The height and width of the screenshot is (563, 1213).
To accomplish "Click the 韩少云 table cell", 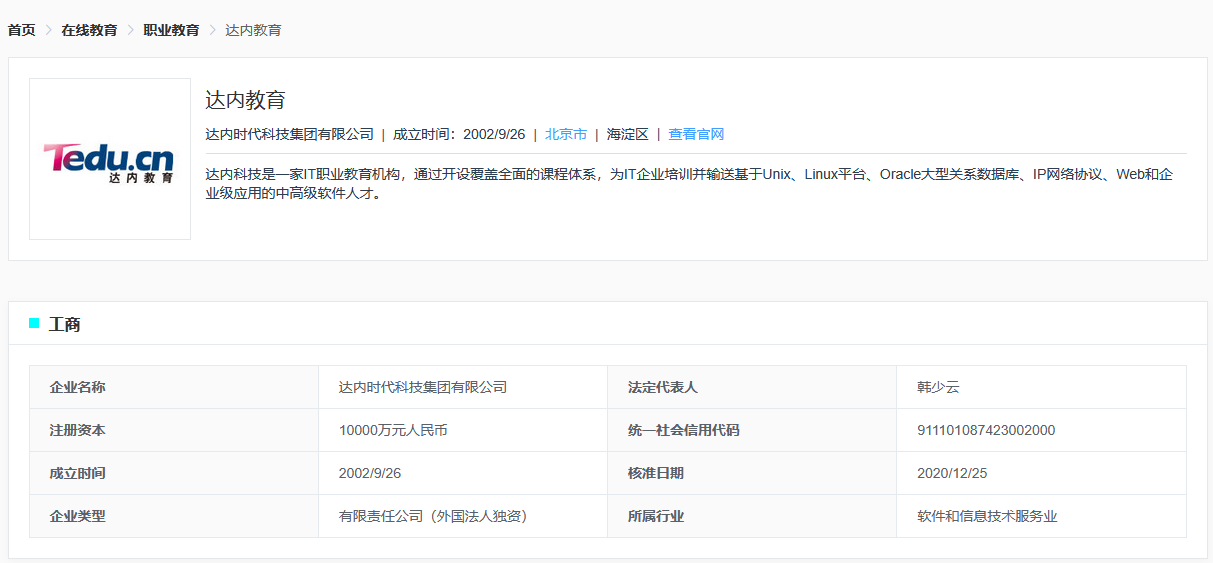I will [938, 387].
